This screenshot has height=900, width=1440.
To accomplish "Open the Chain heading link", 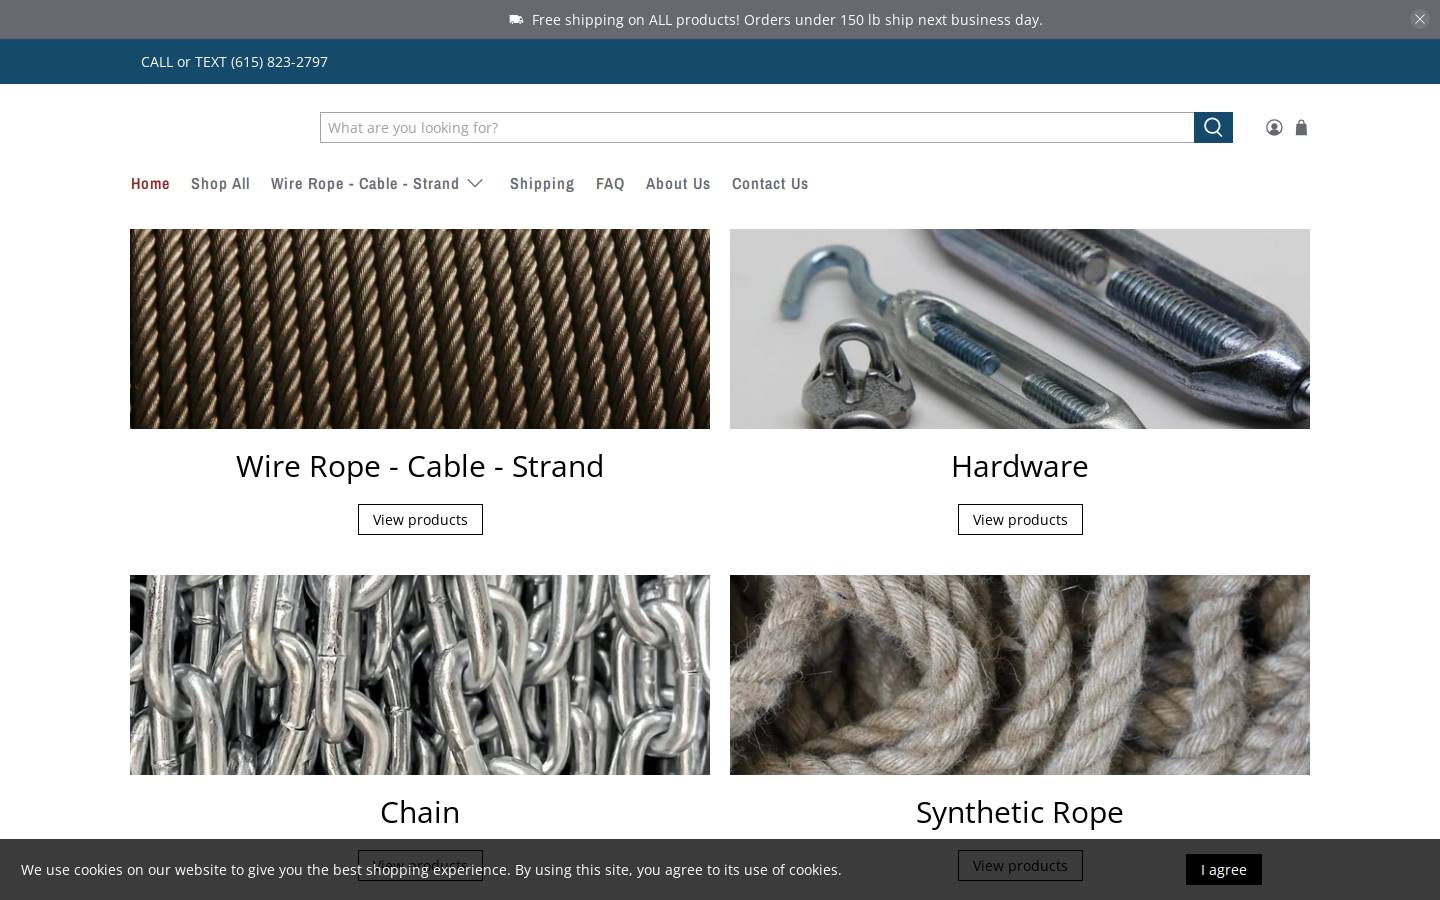I will [420, 812].
